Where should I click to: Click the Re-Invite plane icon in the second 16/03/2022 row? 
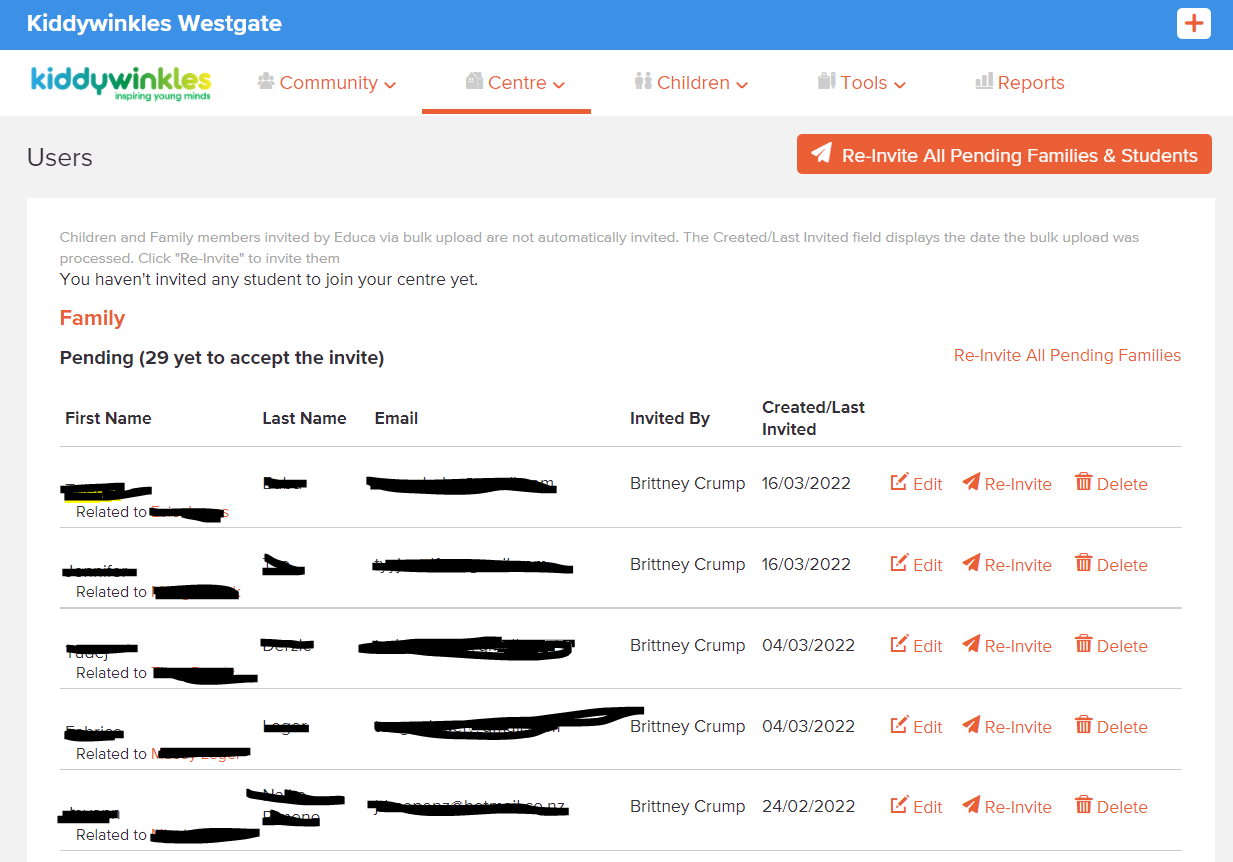click(971, 563)
